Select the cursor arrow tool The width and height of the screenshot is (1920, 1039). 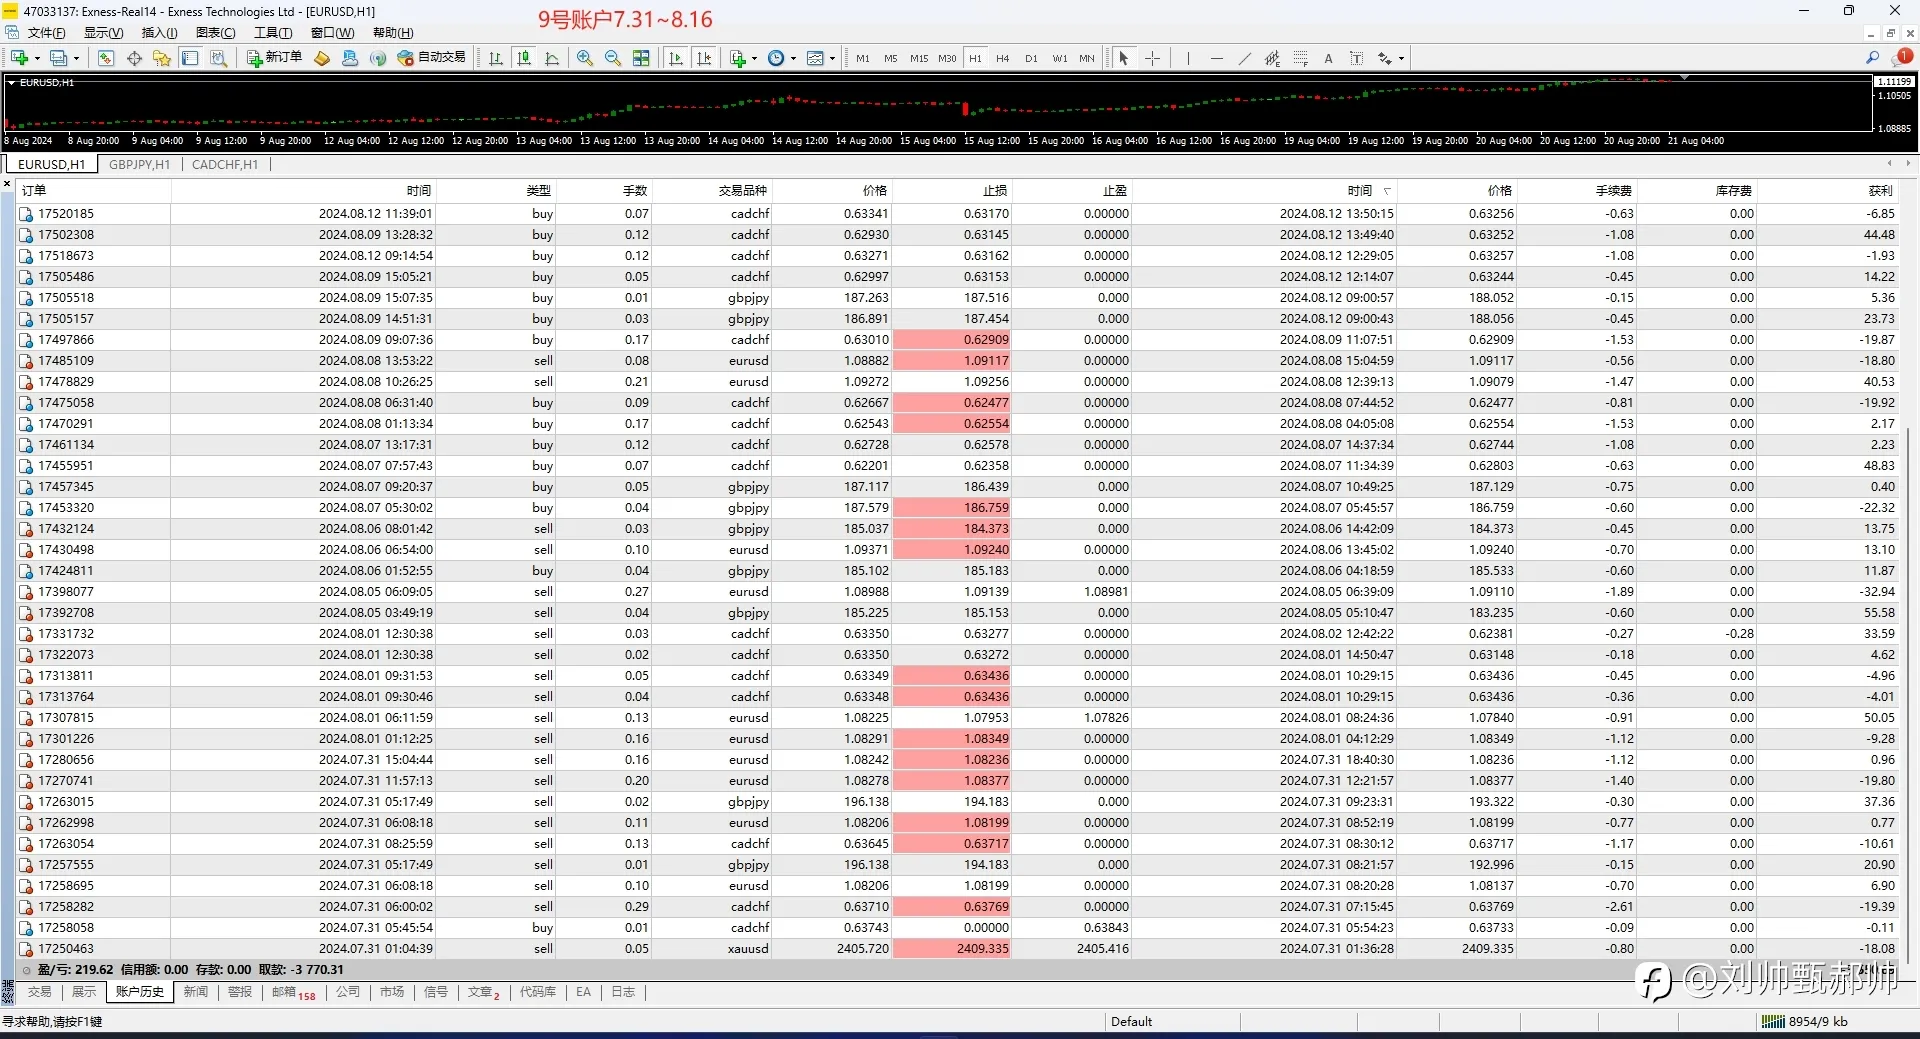pos(1124,58)
